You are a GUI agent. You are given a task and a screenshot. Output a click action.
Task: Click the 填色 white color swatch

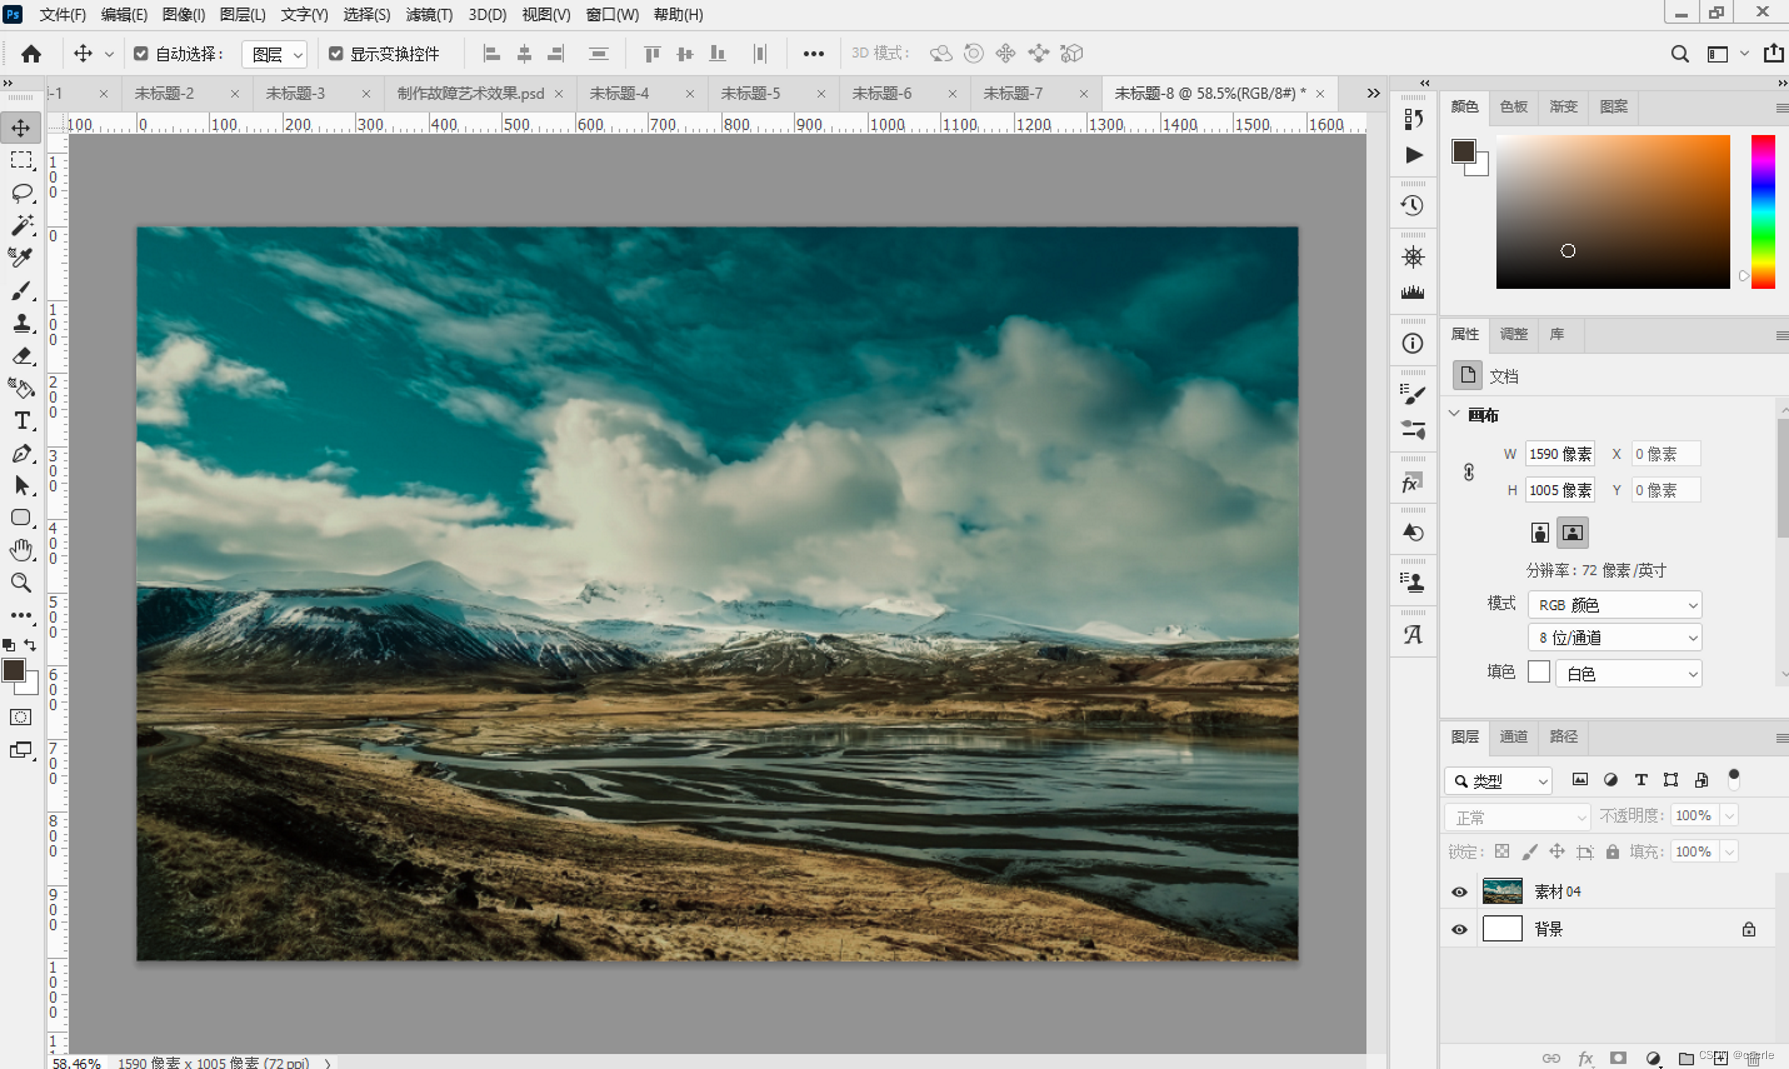pyautogui.click(x=1539, y=672)
